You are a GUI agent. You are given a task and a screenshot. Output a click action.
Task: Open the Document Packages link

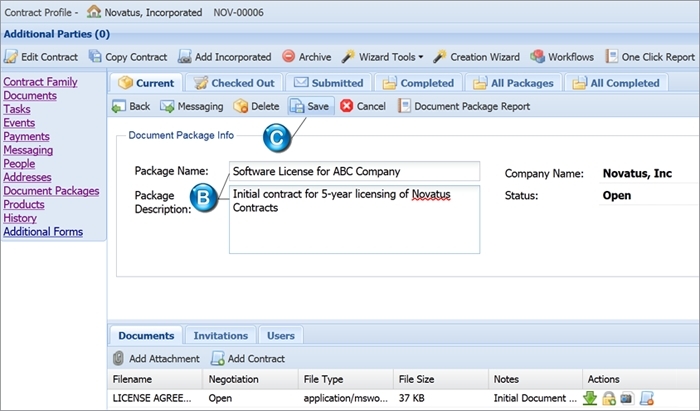tap(51, 191)
